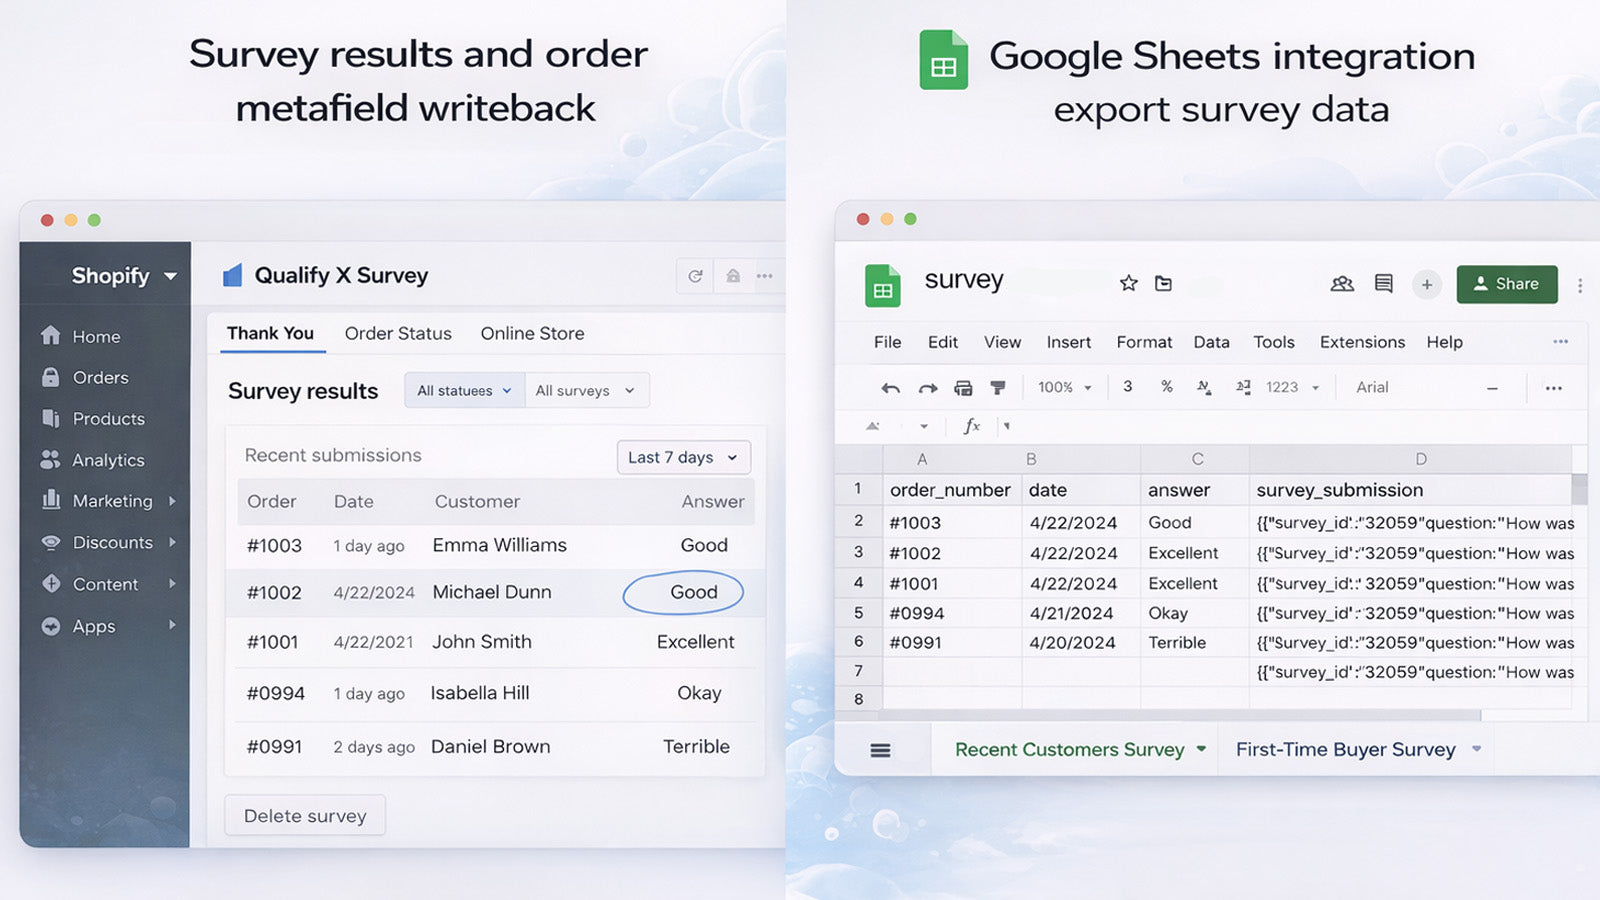Click the Apps icon in Shopify sidebar

(x=50, y=626)
